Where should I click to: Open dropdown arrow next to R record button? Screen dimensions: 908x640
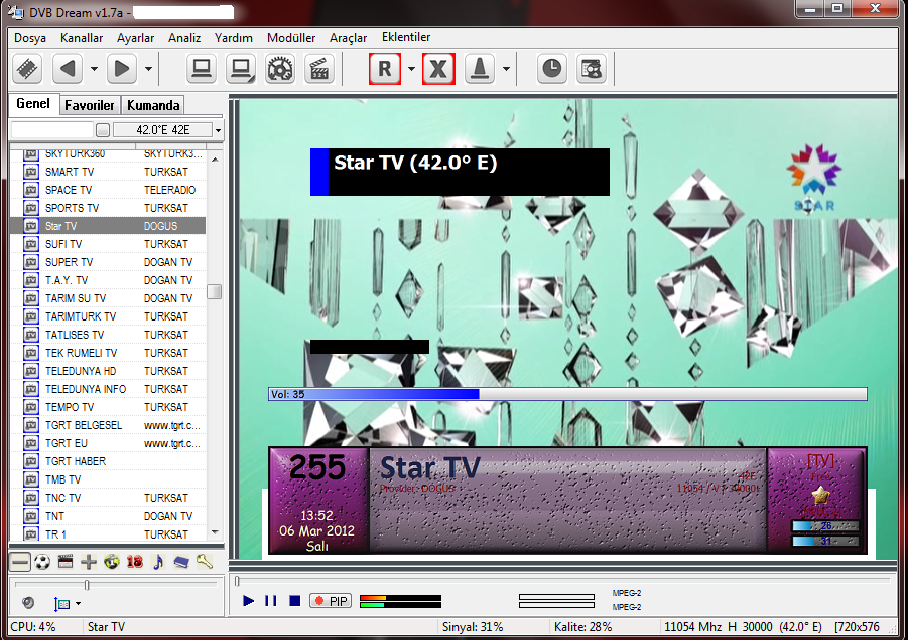click(x=411, y=69)
